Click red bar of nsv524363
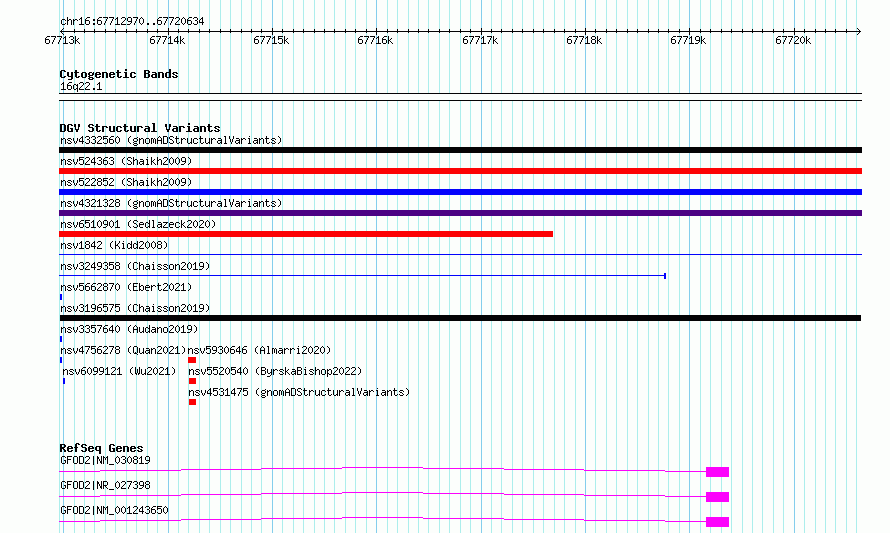This screenshot has height=533, width=890. (x=460, y=171)
